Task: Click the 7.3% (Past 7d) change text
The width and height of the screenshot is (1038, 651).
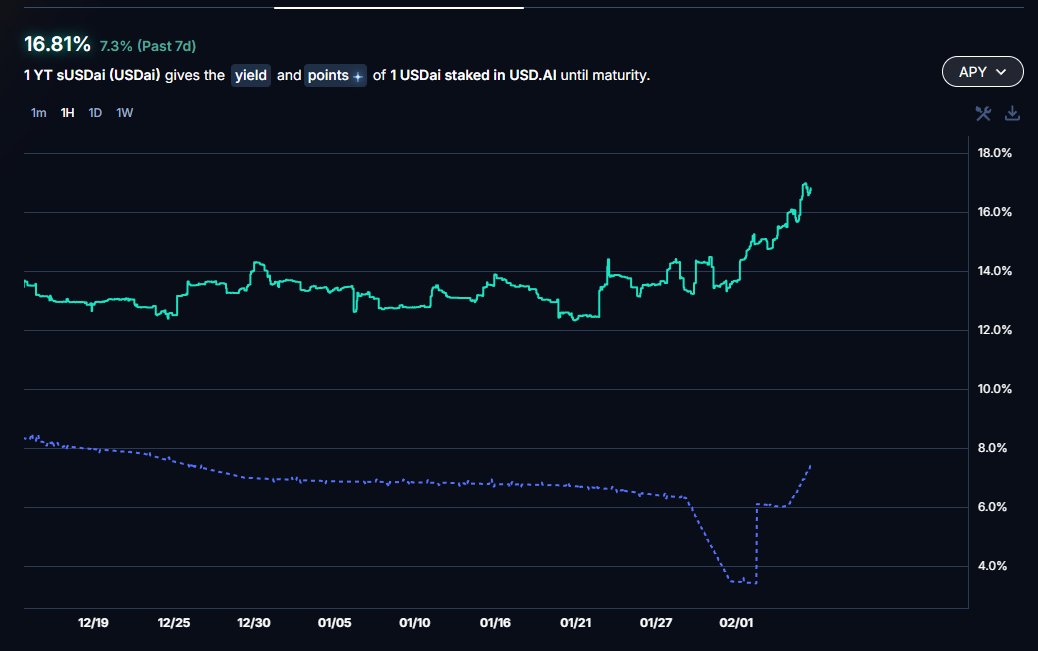Action: click(x=148, y=46)
